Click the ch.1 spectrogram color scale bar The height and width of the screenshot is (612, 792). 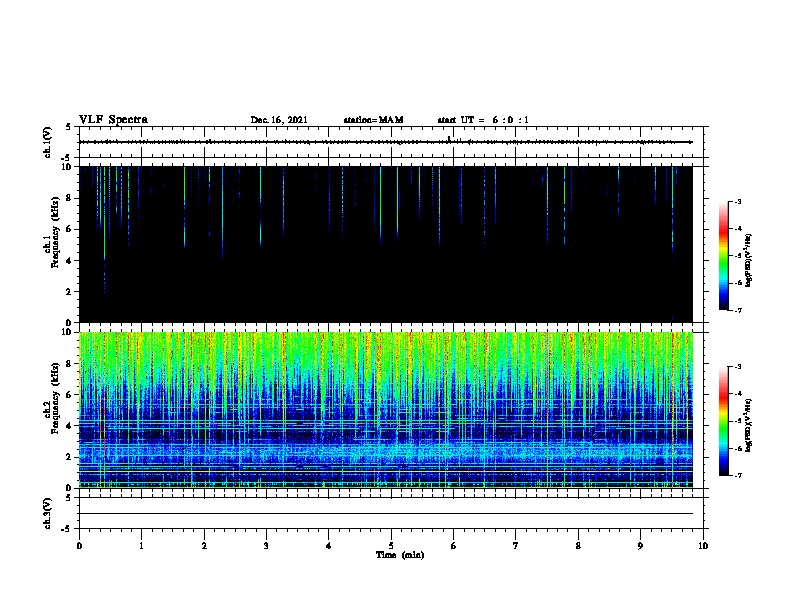(724, 256)
